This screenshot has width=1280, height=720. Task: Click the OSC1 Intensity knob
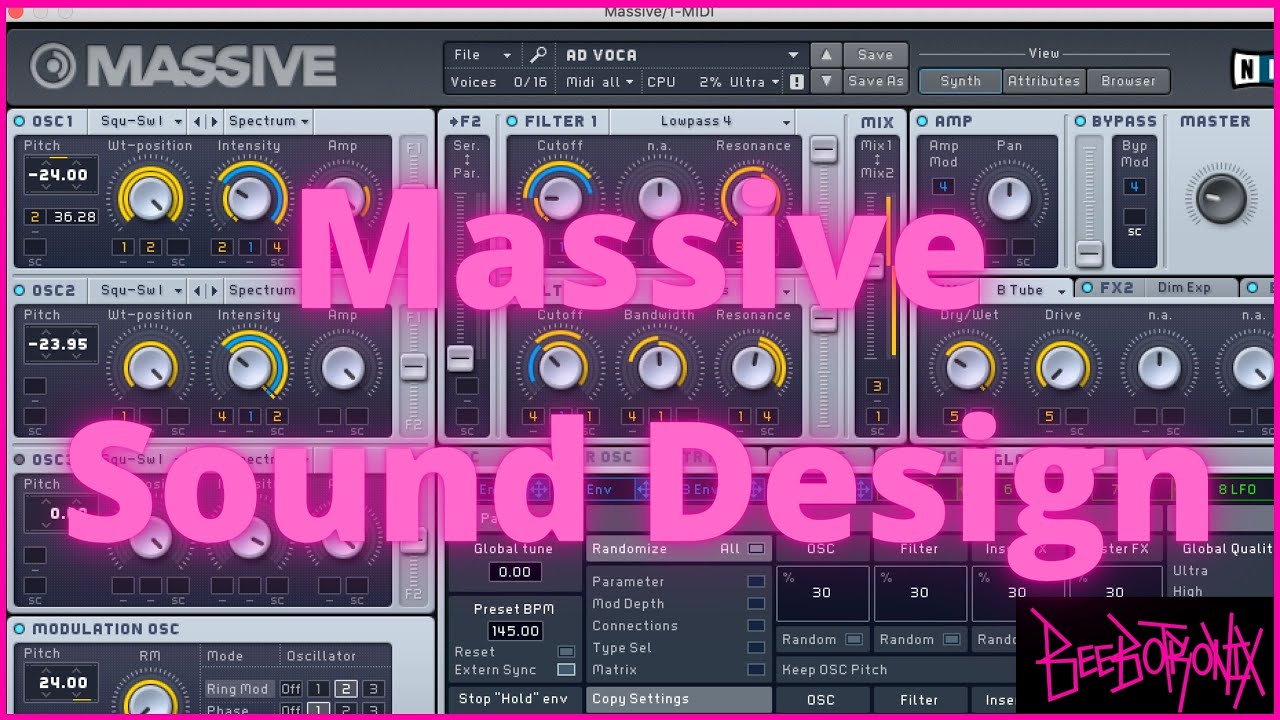[250, 197]
